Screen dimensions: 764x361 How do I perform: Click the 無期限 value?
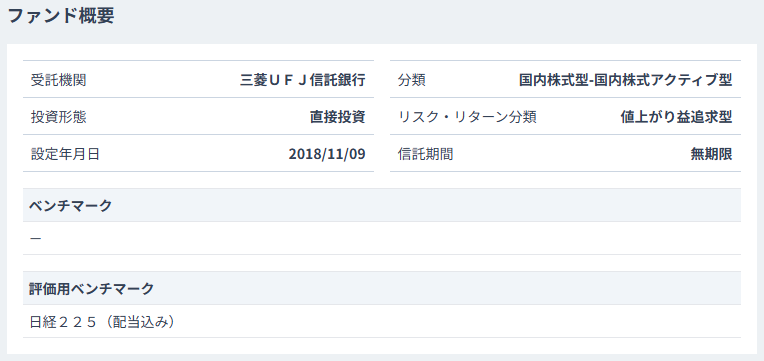click(711, 154)
